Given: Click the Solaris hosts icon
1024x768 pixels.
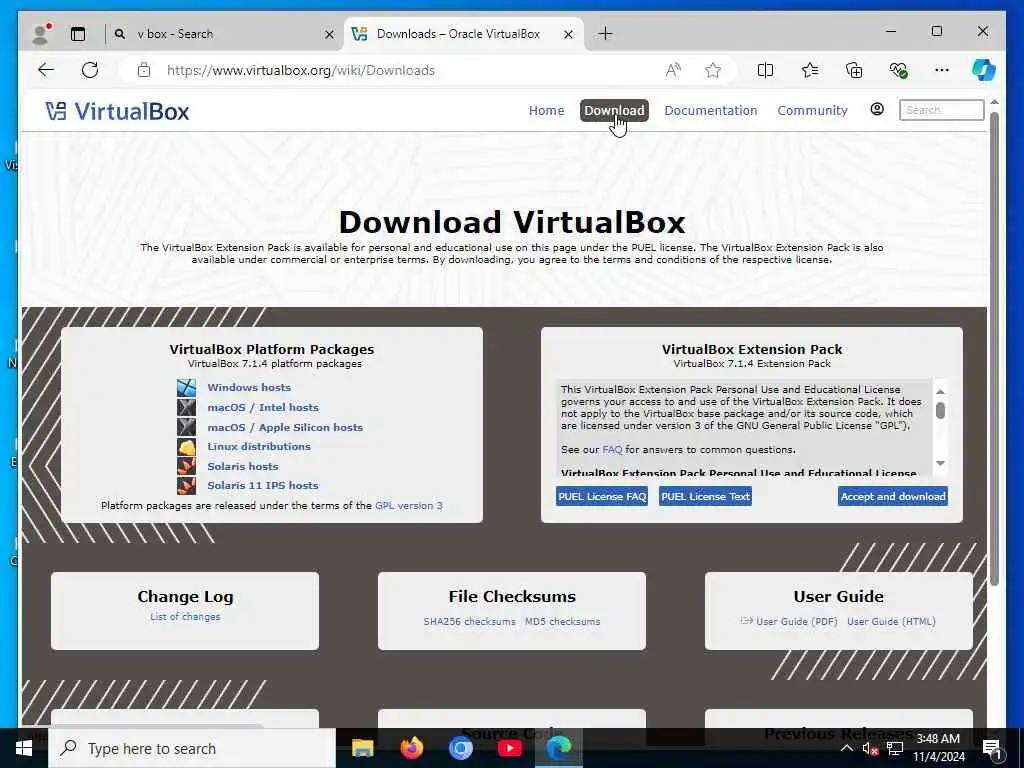Looking at the screenshot, I should (x=186, y=466).
